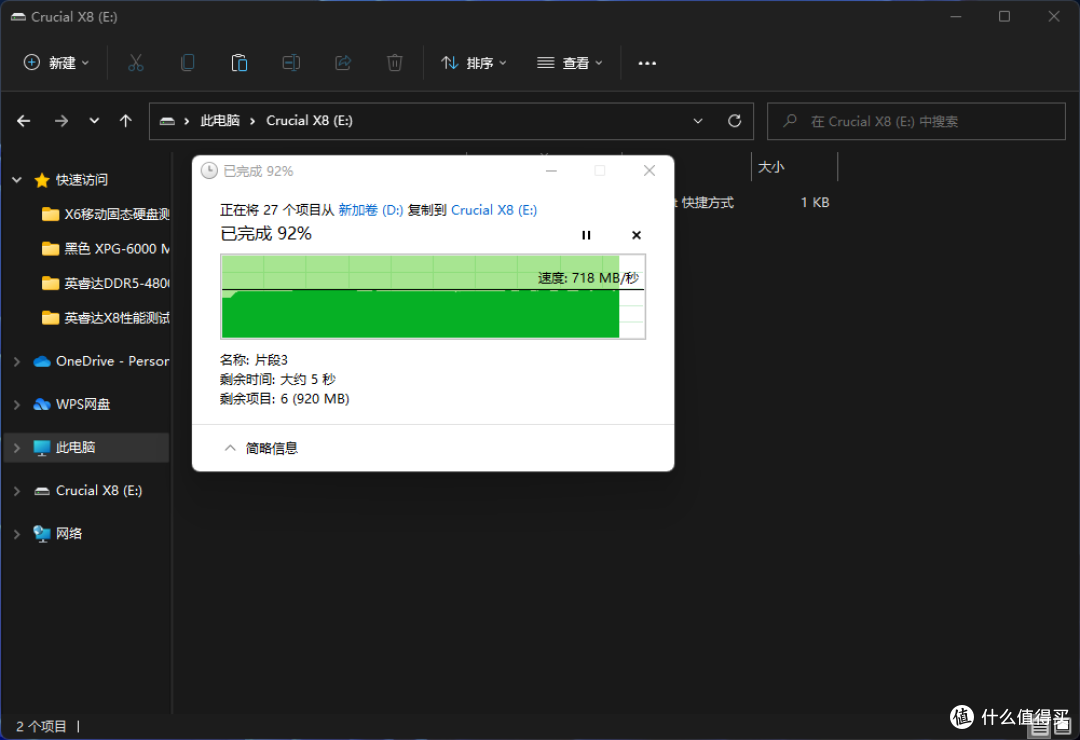The height and width of the screenshot is (740, 1080).
Task: Click 名称: 片段3 text in dialog
Action: [x=253, y=360]
